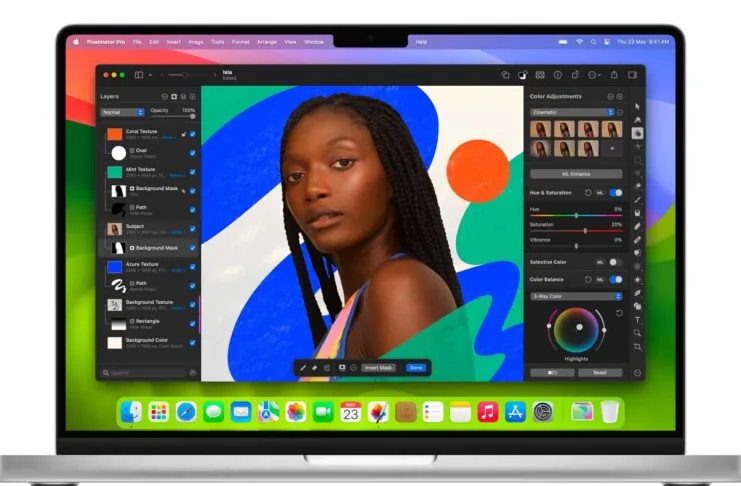Click the Reset button
Viewport: 741px width, 486px height.
[600, 373]
